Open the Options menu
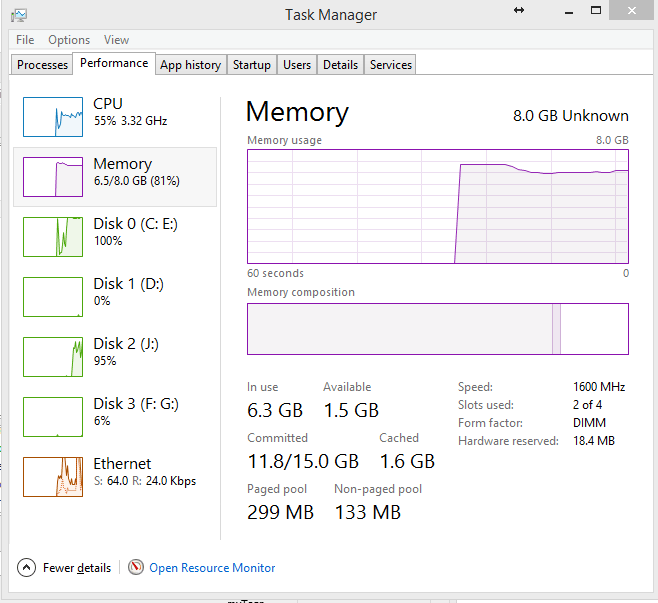 point(69,40)
